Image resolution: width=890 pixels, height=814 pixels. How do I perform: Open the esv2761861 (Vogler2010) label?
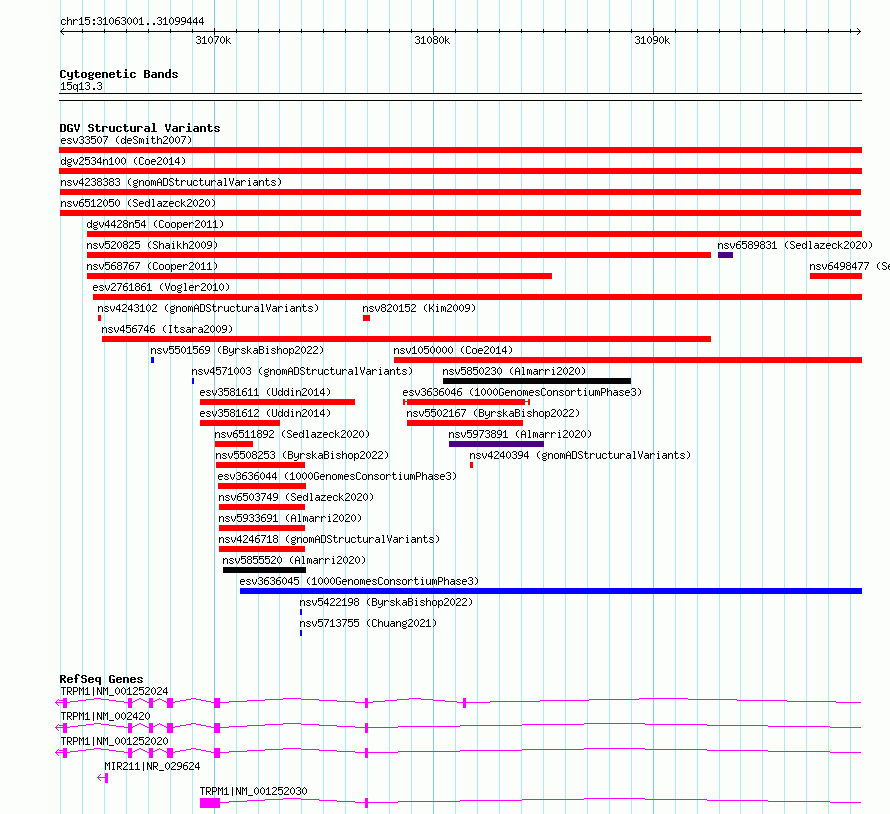[x=161, y=287]
